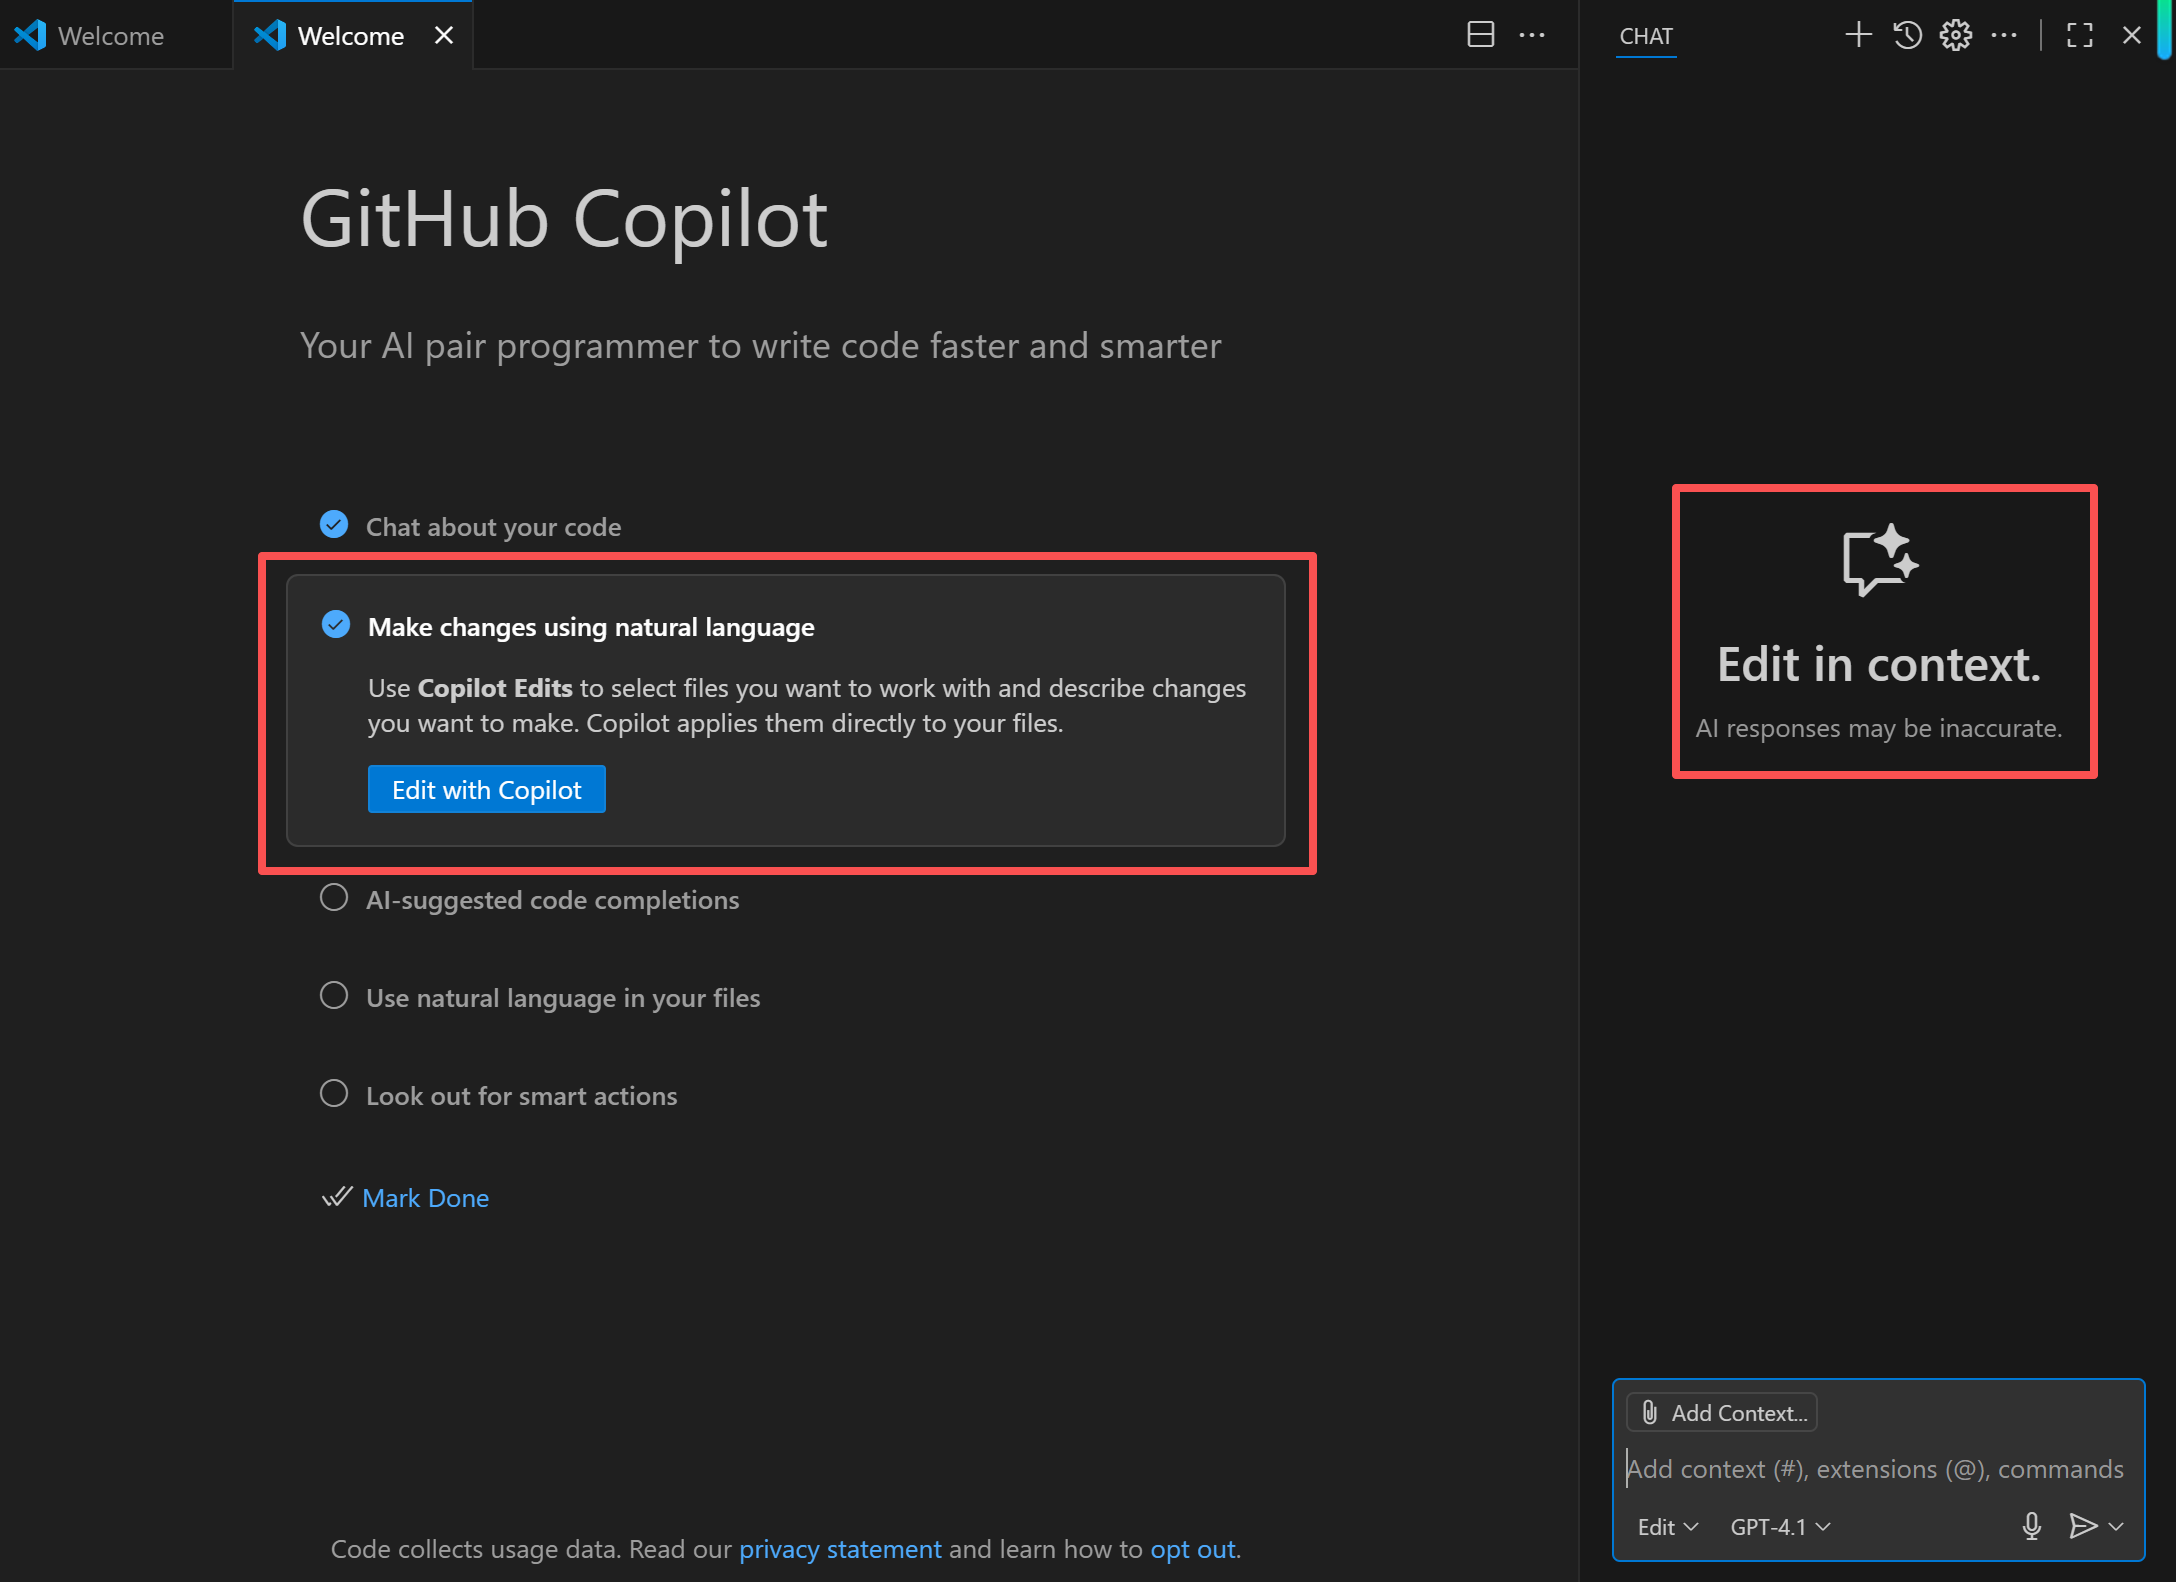The image size is (2176, 1582).
Task: Toggle checkmark for Chat about your code
Action: [x=334, y=524]
